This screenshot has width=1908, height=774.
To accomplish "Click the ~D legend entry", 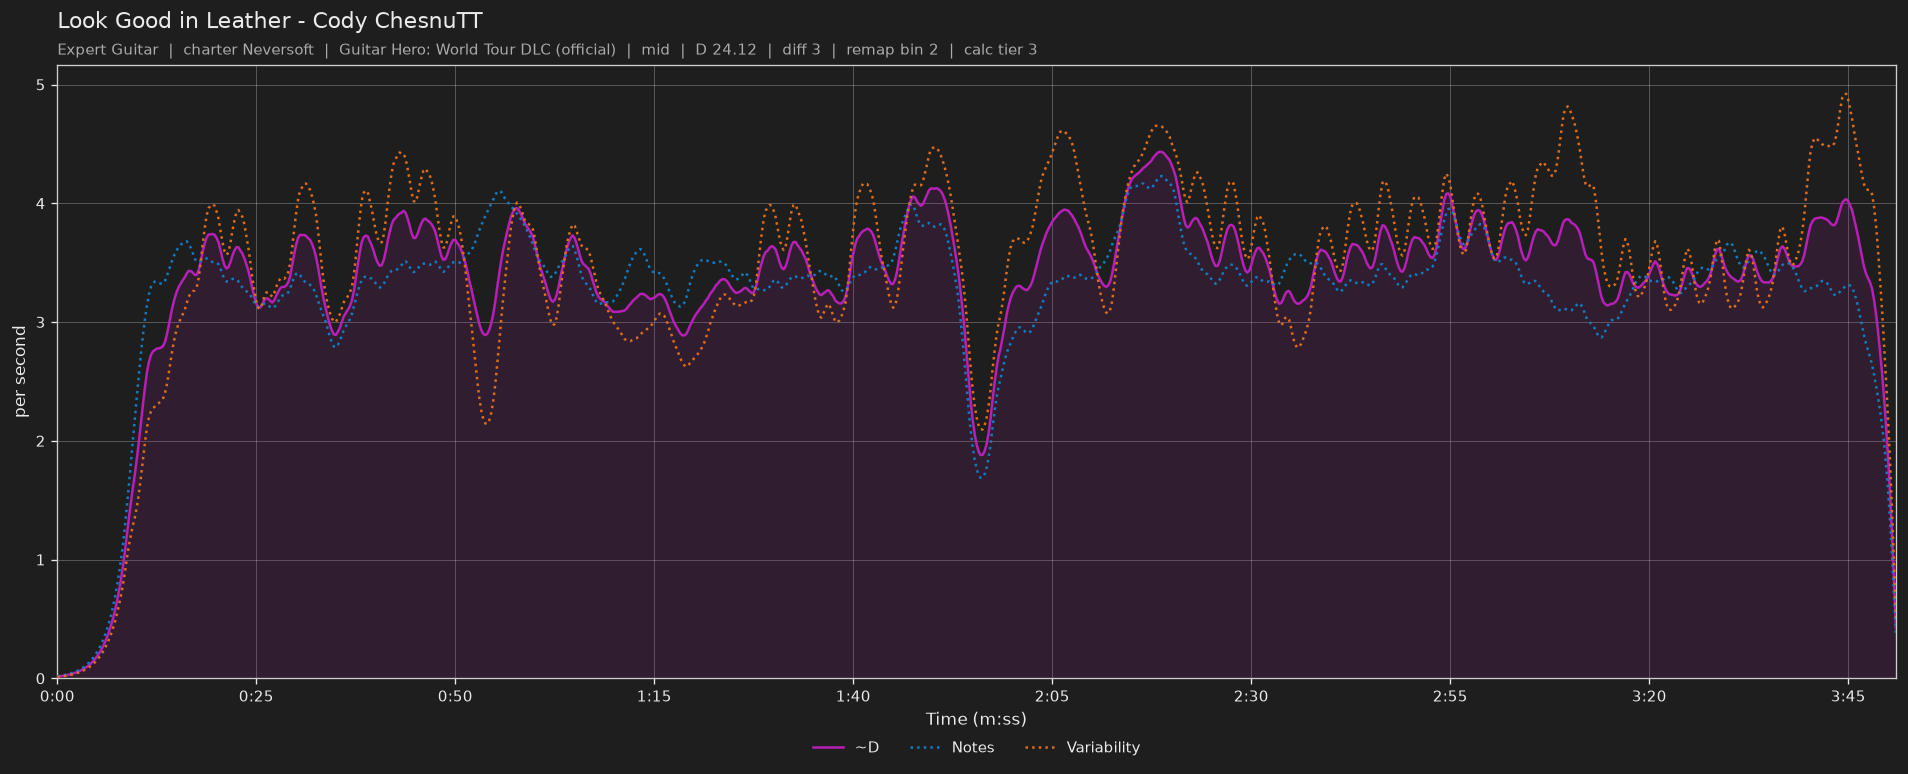I will tap(846, 747).
